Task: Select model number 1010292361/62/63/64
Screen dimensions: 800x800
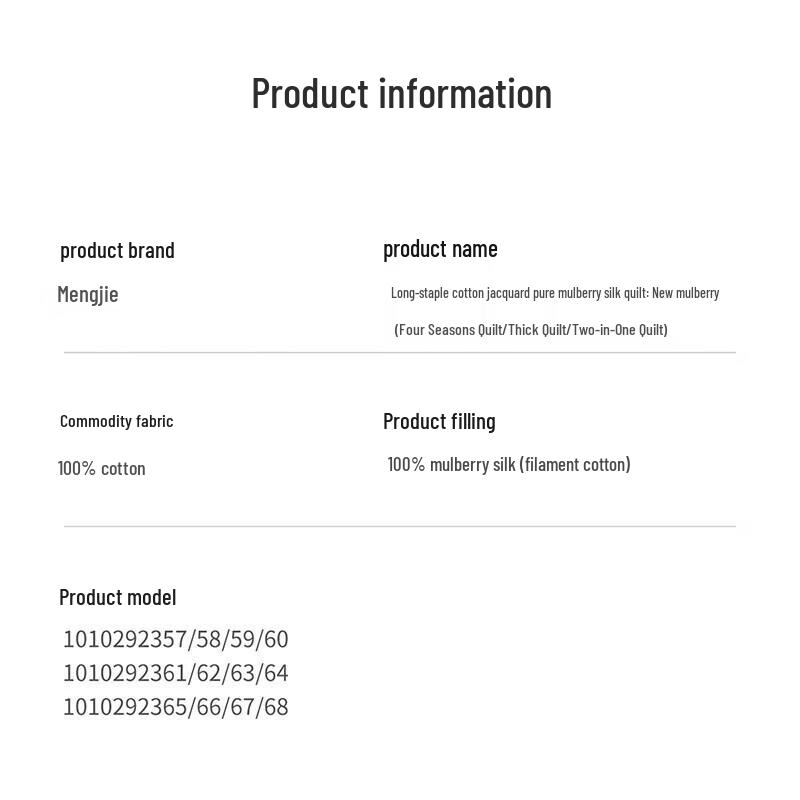Action: [x=175, y=673]
